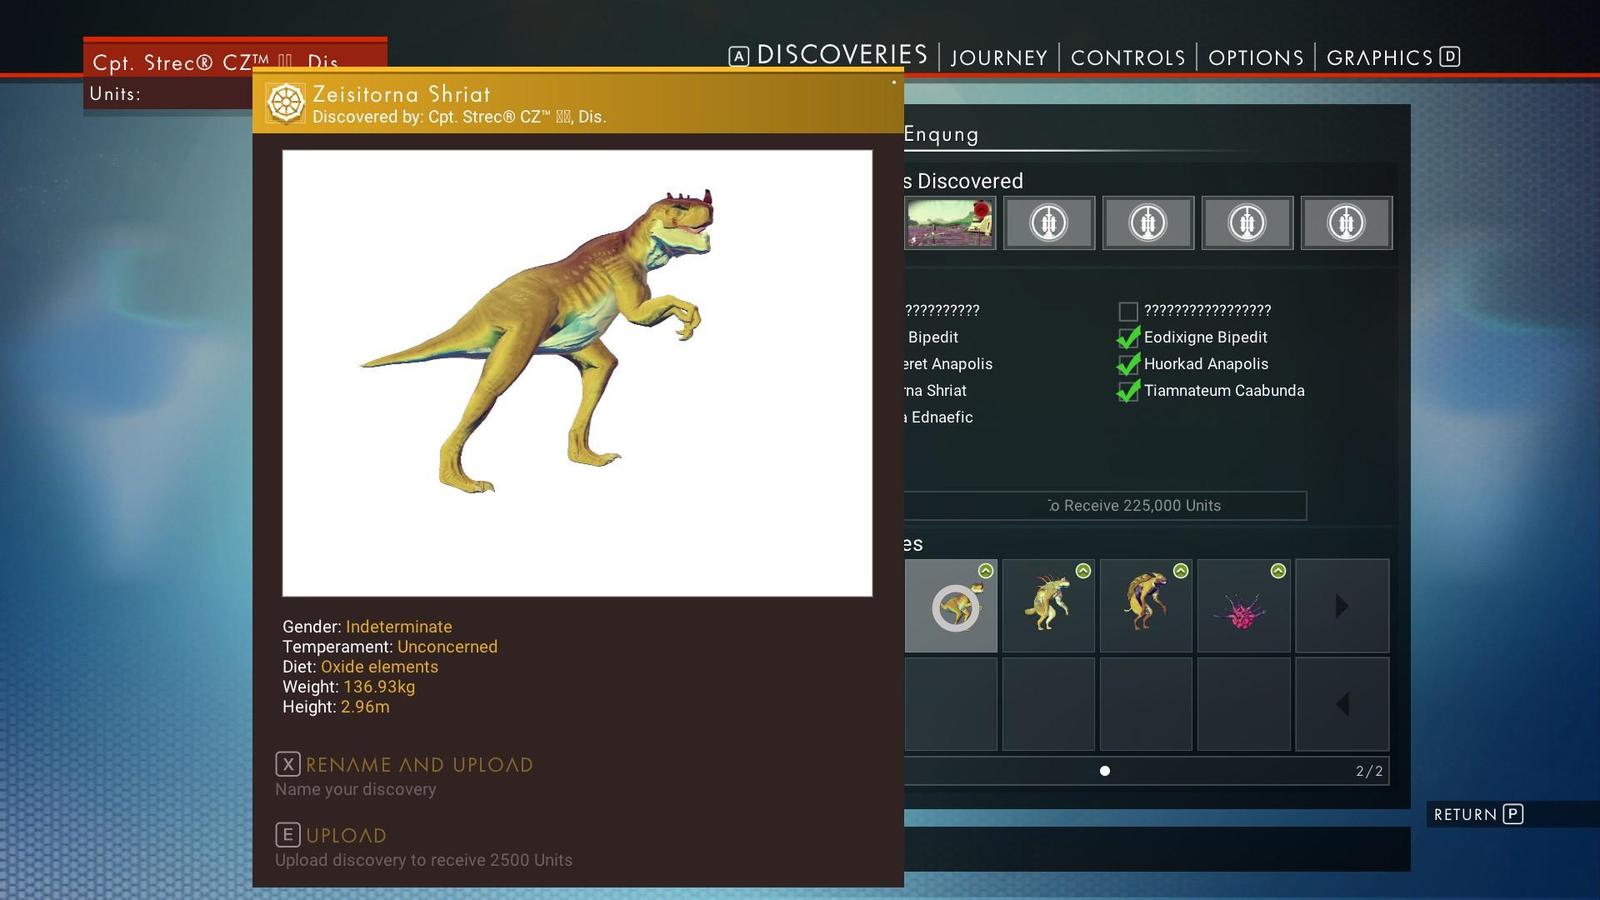
Task: Click the Temperament Unconcerned value
Action: tap(447, 647)
